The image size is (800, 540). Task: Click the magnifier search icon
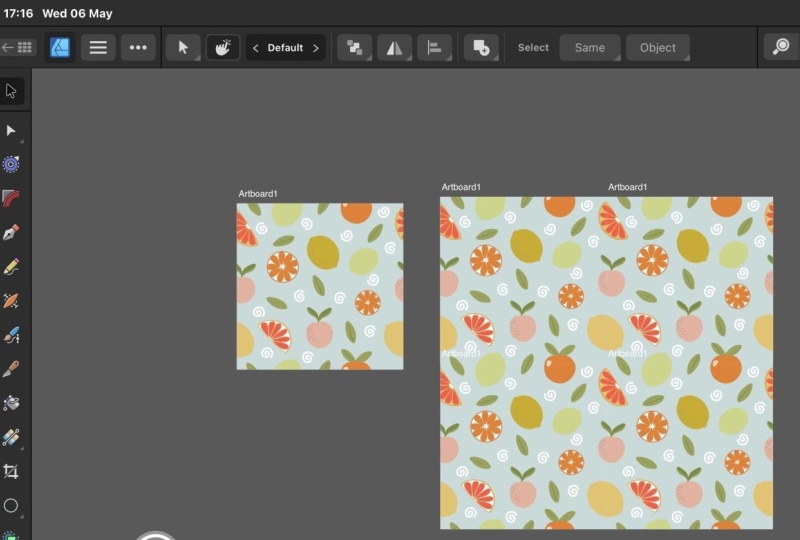781,47
